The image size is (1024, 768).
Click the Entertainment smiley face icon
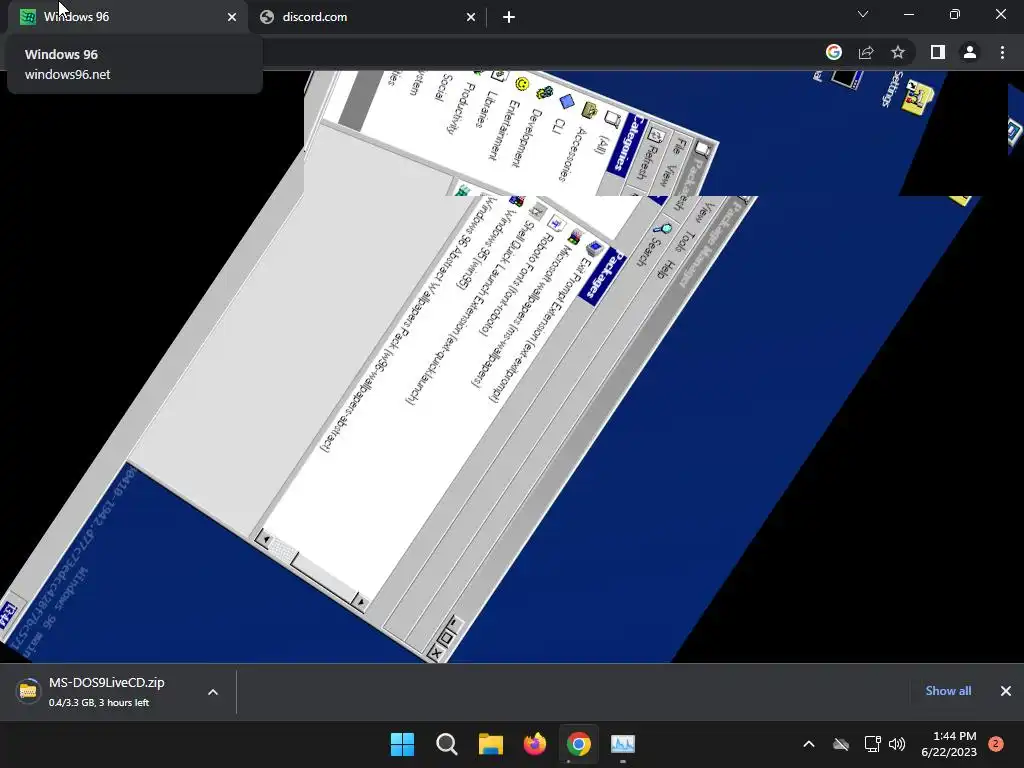[522, 84]
